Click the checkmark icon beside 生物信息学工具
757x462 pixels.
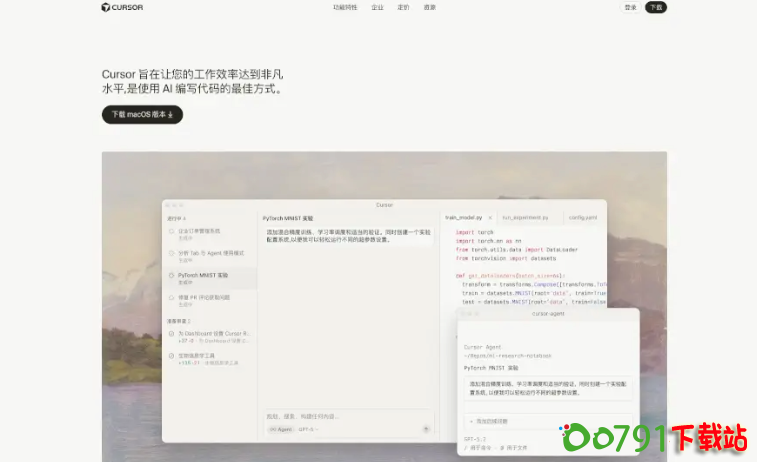click(172, 354)
